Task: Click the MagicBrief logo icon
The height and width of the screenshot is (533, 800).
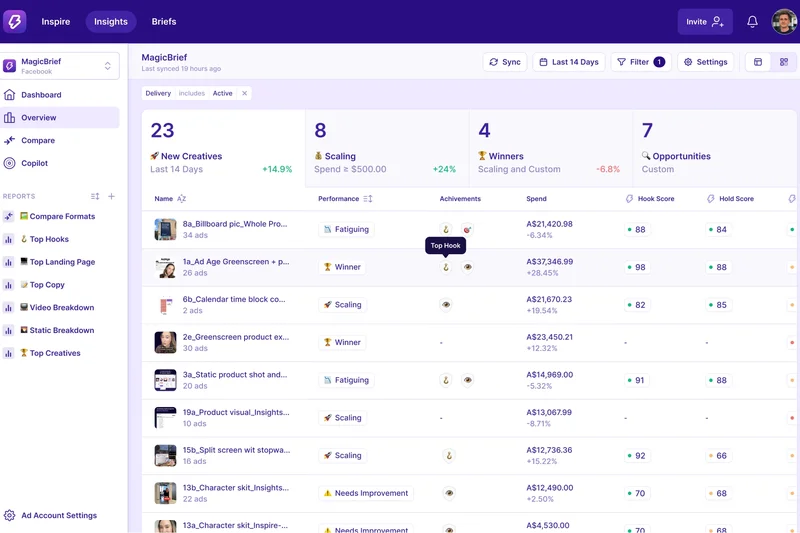Action: pos(14,22)
